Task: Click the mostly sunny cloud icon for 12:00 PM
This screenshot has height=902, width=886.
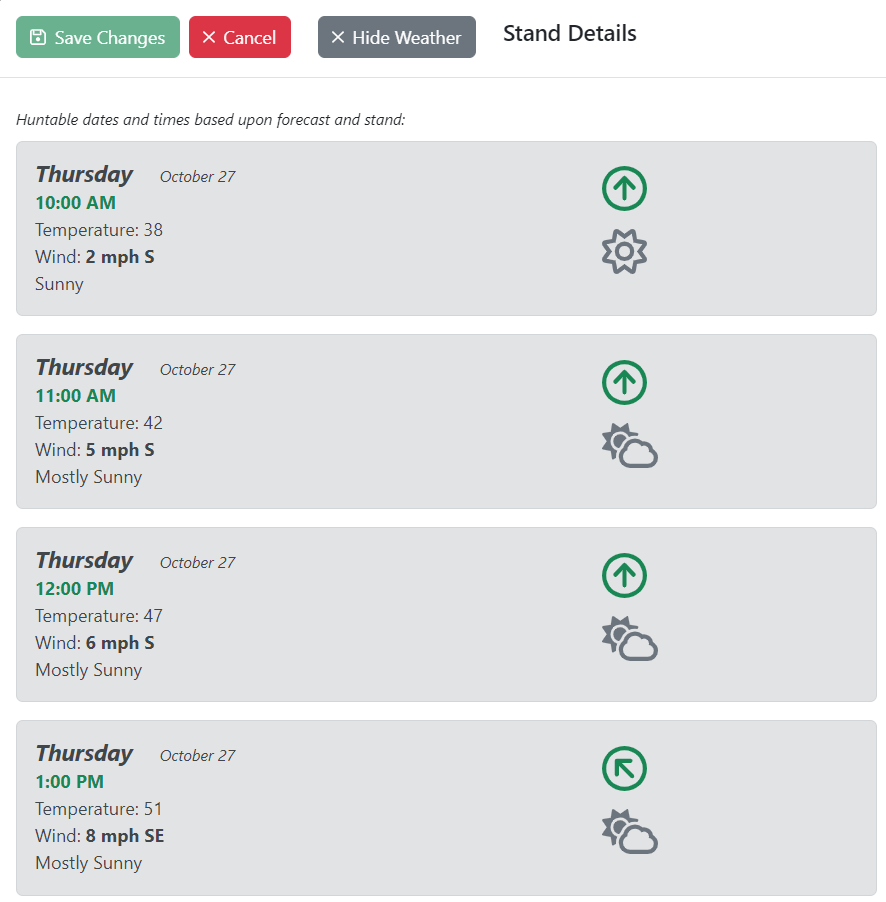Action: tap(630, 638)
